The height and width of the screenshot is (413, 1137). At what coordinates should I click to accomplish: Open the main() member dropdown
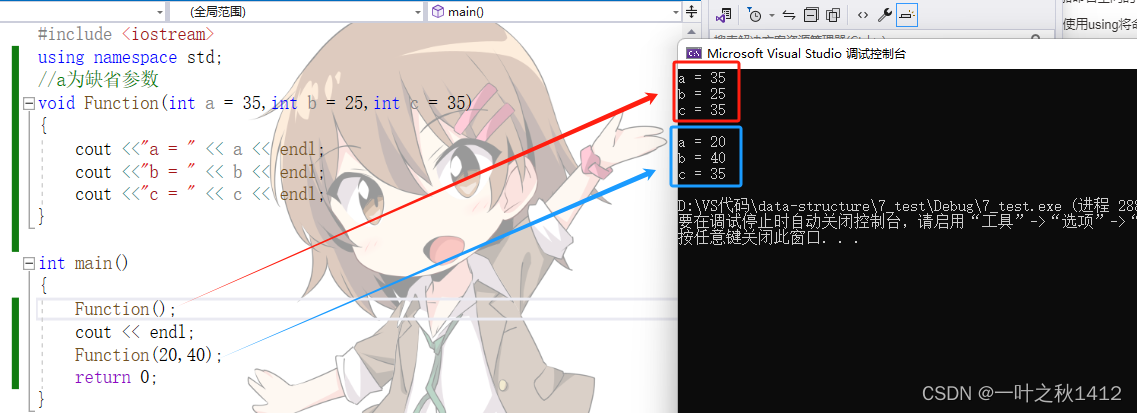click(555, 12)
